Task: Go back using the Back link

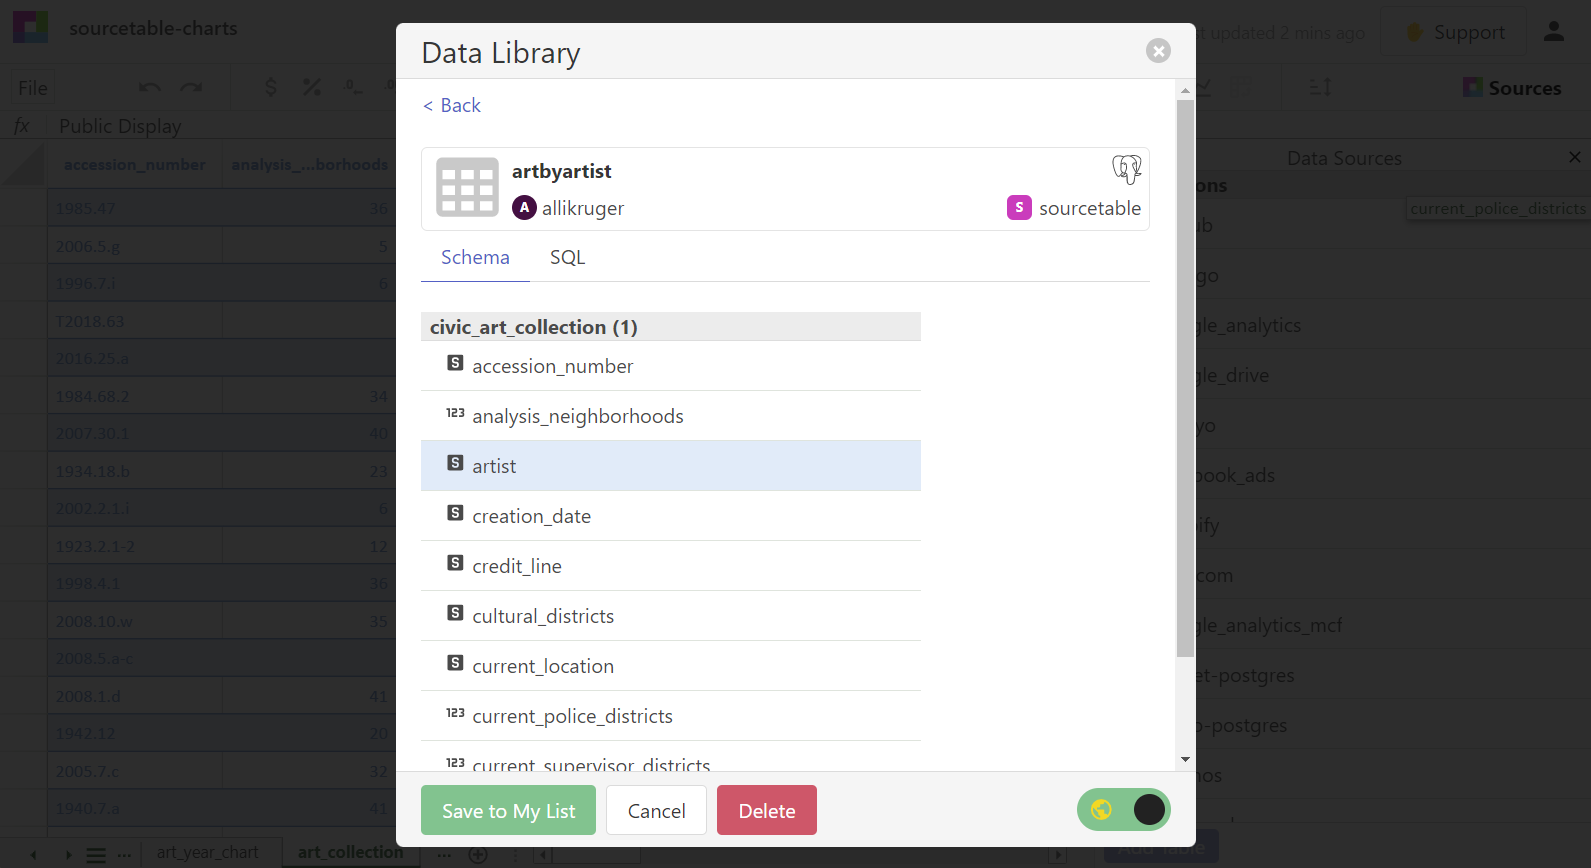Action: (x=452, y=105)
